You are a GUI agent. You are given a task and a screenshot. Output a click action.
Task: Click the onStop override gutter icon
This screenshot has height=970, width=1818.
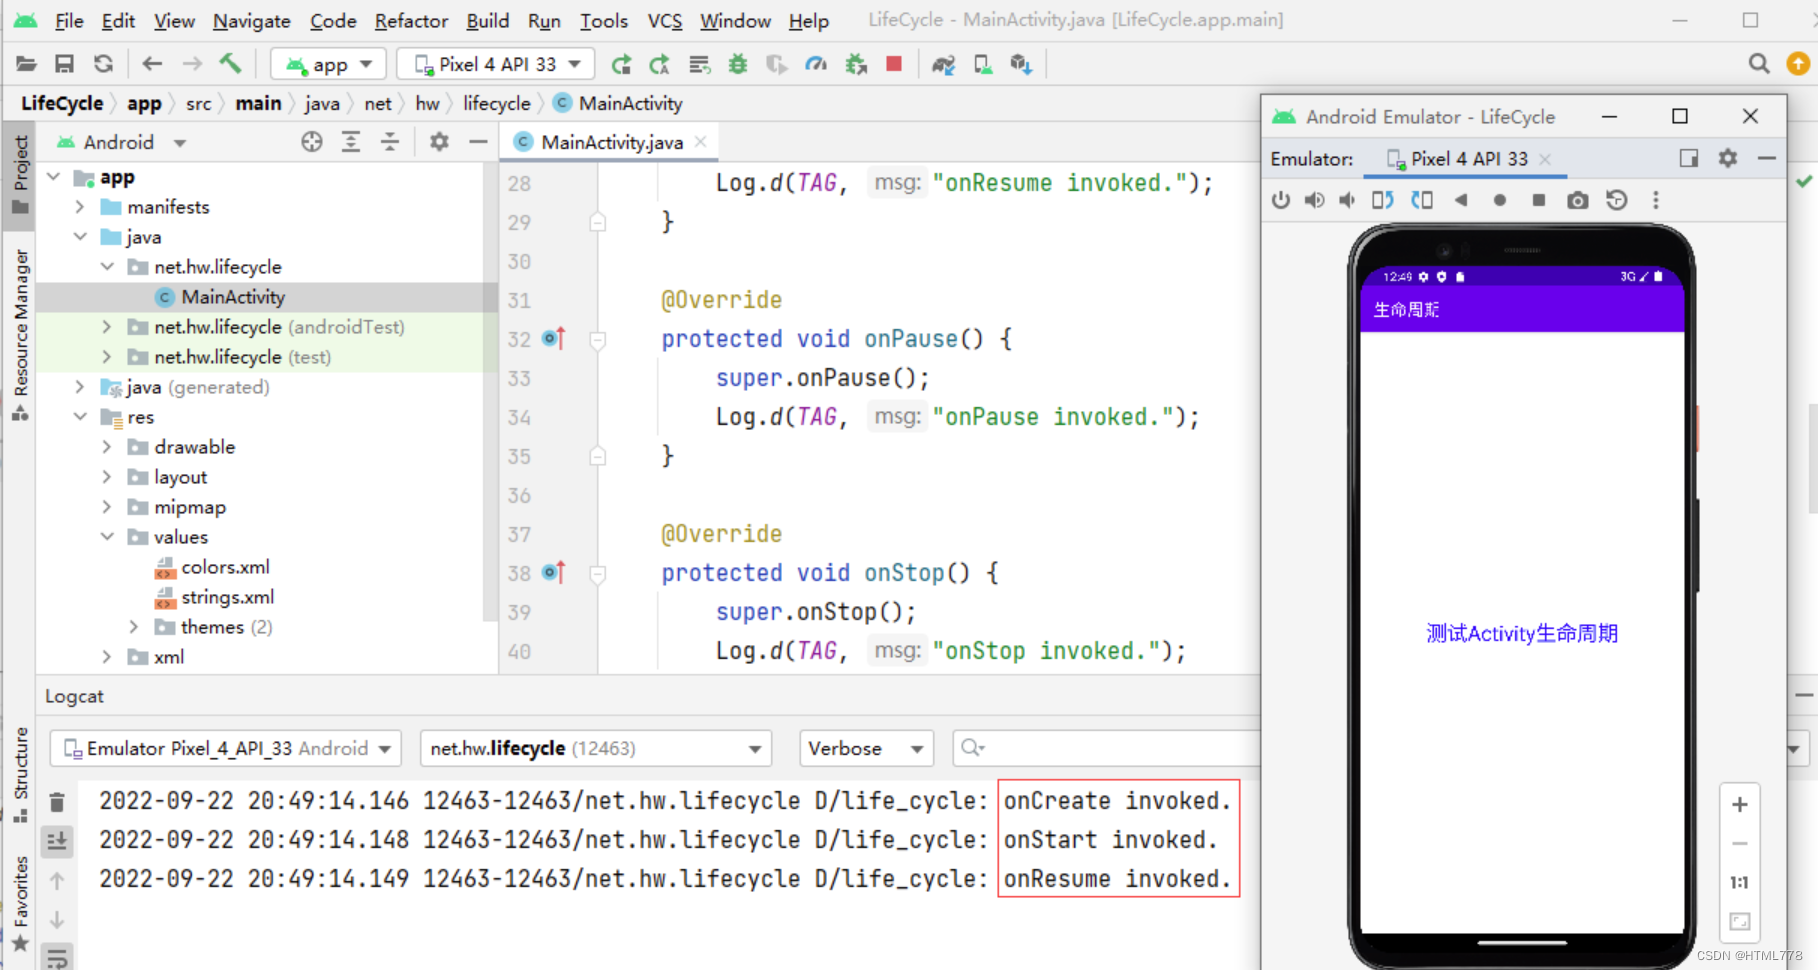tap(553, 573)
